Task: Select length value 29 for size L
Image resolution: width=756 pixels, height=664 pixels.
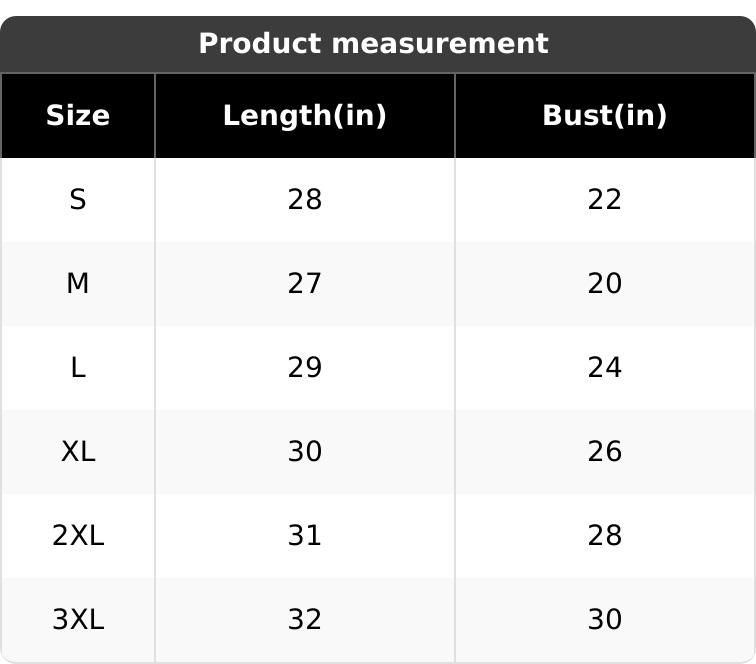Action: (x=304, y=368)
